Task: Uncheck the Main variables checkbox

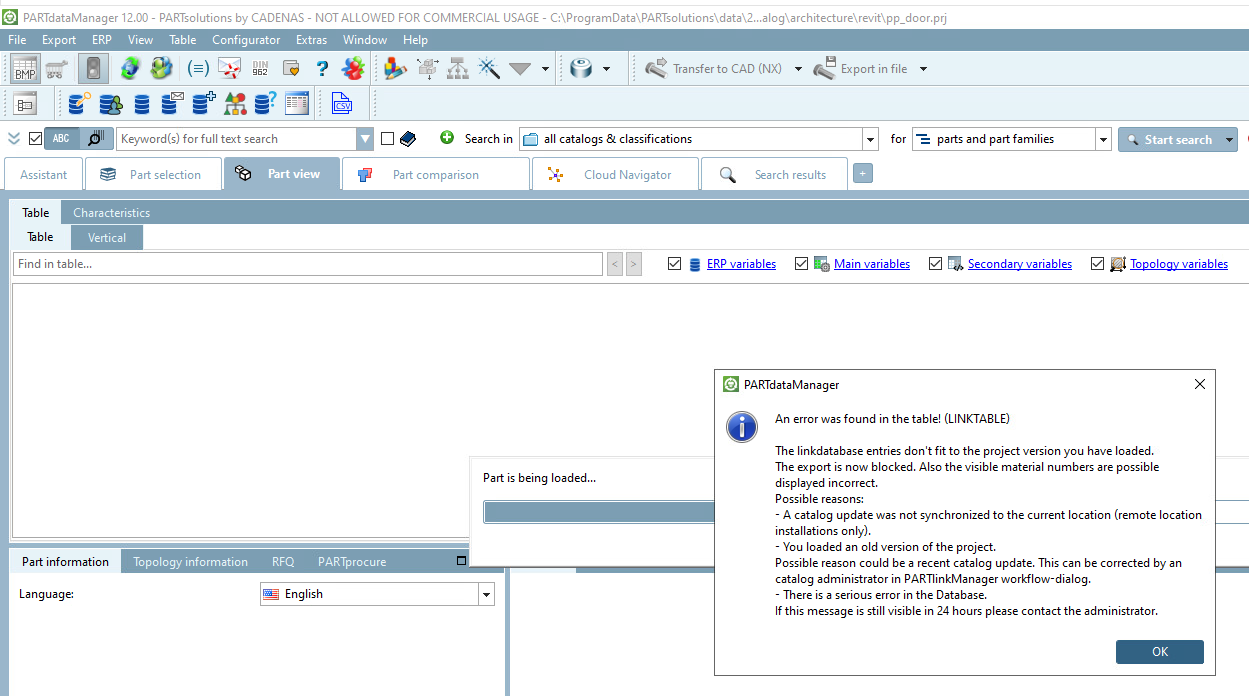Action: (801, 264)
